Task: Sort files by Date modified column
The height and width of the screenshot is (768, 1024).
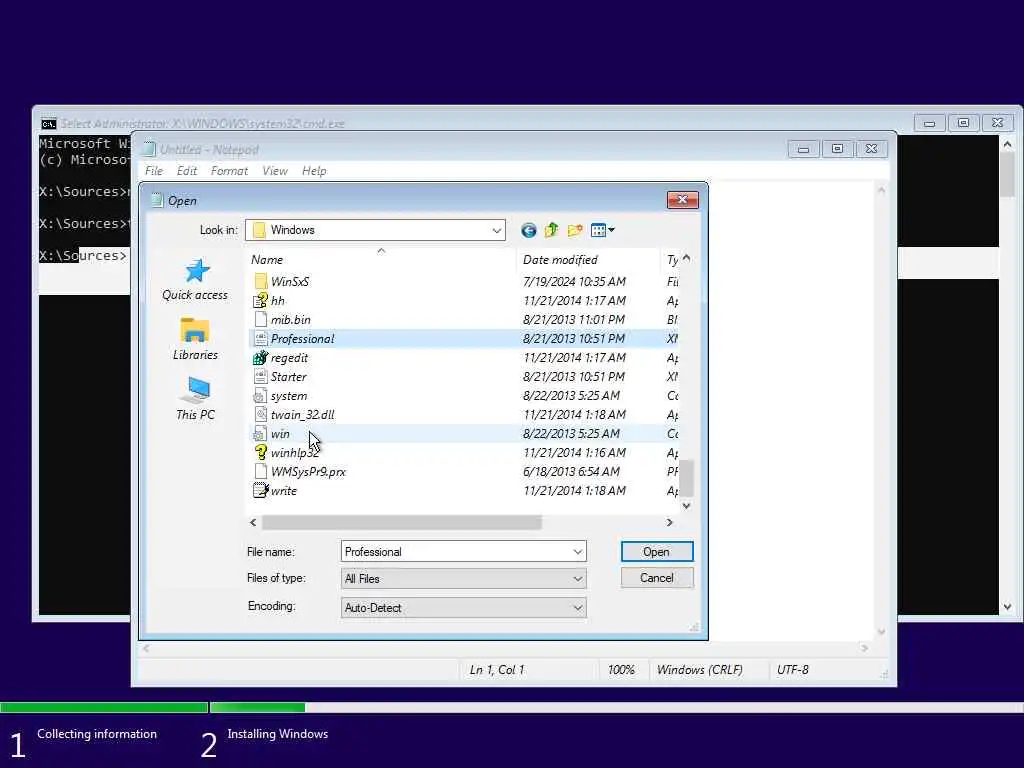Action: coord(588,260)
